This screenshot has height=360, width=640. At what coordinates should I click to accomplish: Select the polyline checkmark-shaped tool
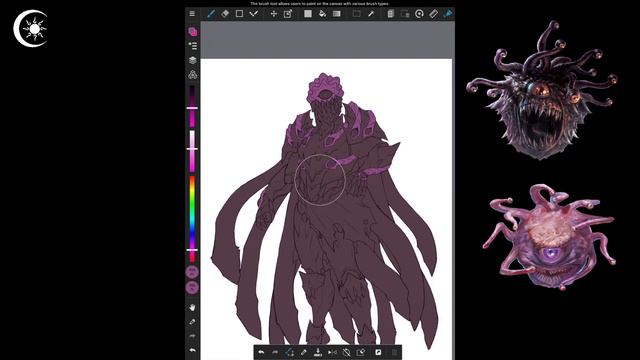[x=253, y=13]
